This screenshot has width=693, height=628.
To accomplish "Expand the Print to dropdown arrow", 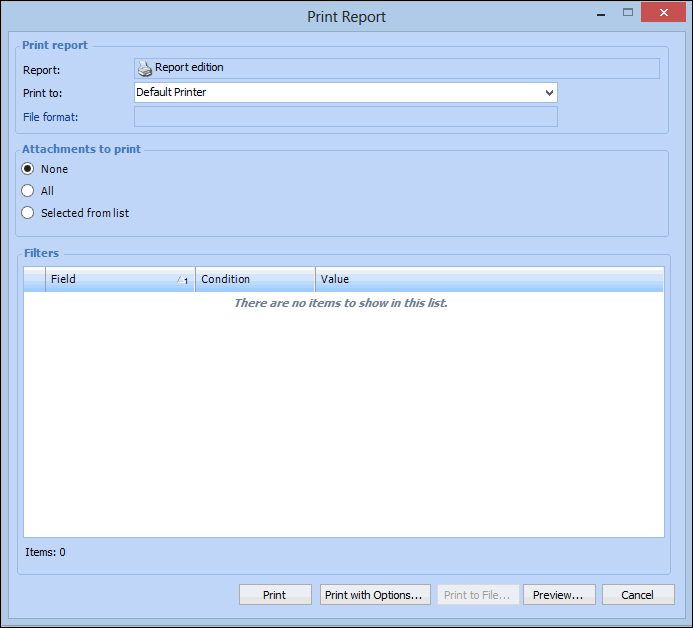I will pyautogui.click(x=549, y=93).
